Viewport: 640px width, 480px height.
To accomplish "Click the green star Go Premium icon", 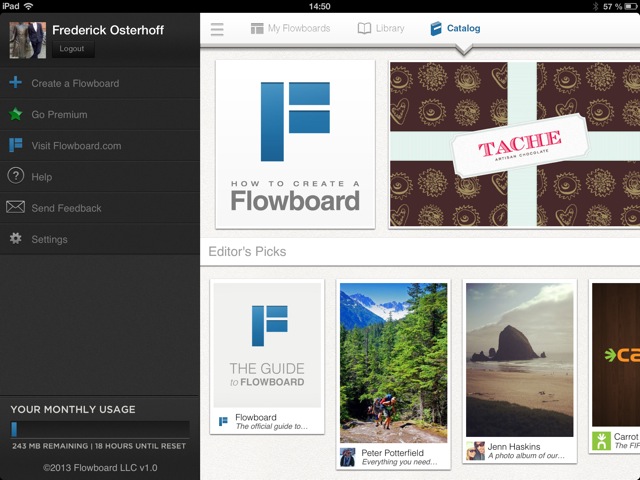I will [16, 114].
